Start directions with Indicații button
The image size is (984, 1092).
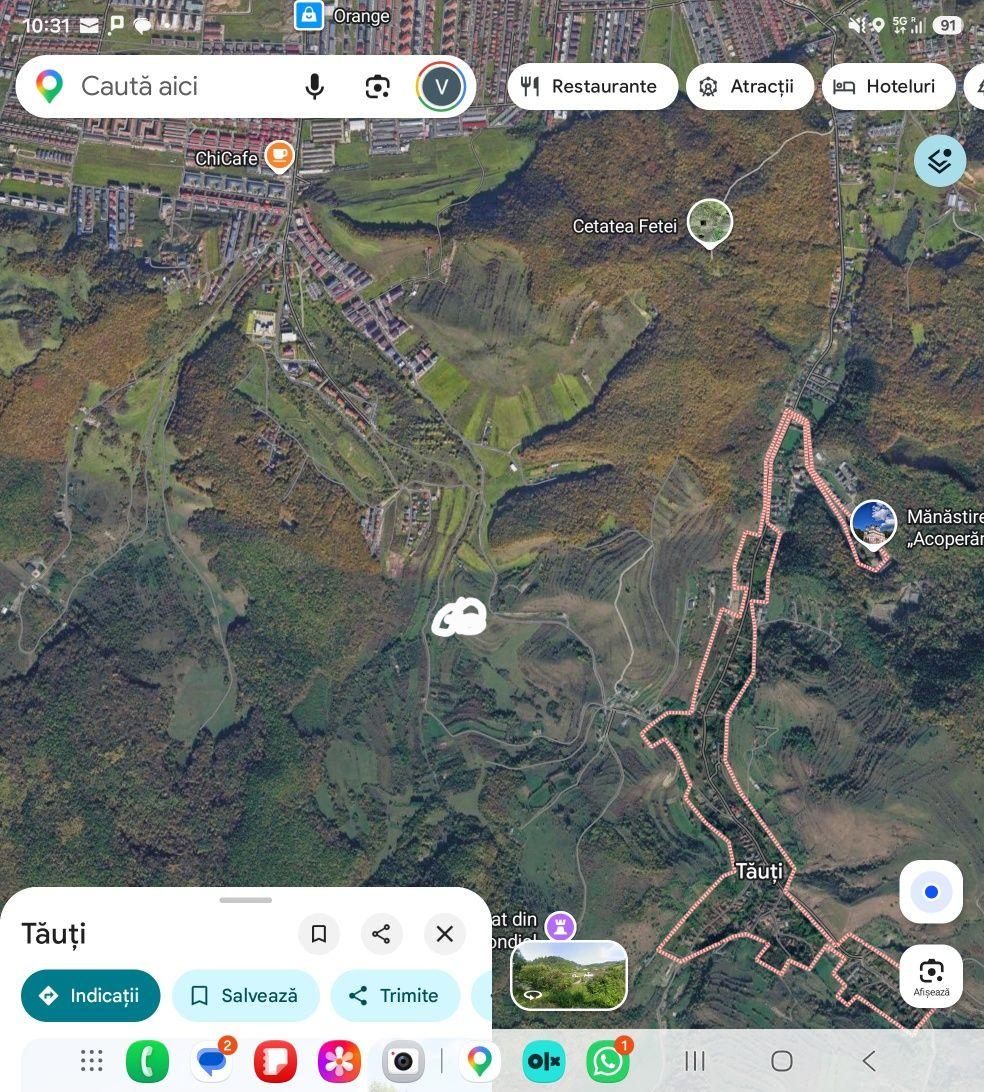tap(91, 995)
